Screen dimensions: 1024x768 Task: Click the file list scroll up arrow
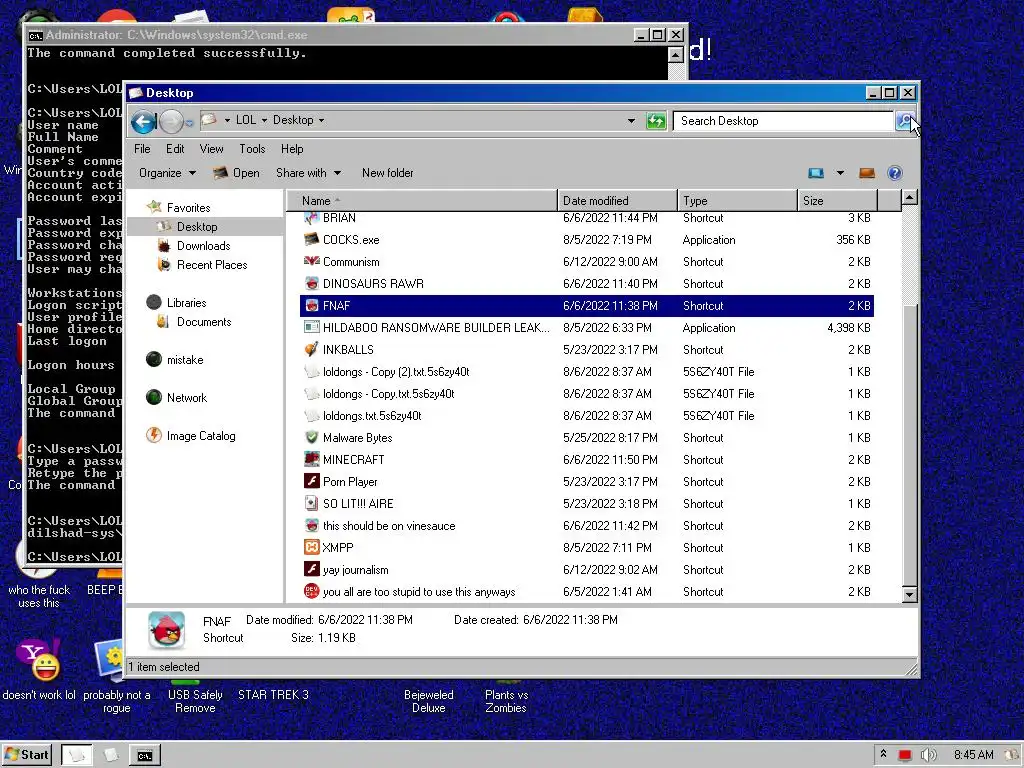(x=909, y=198)
